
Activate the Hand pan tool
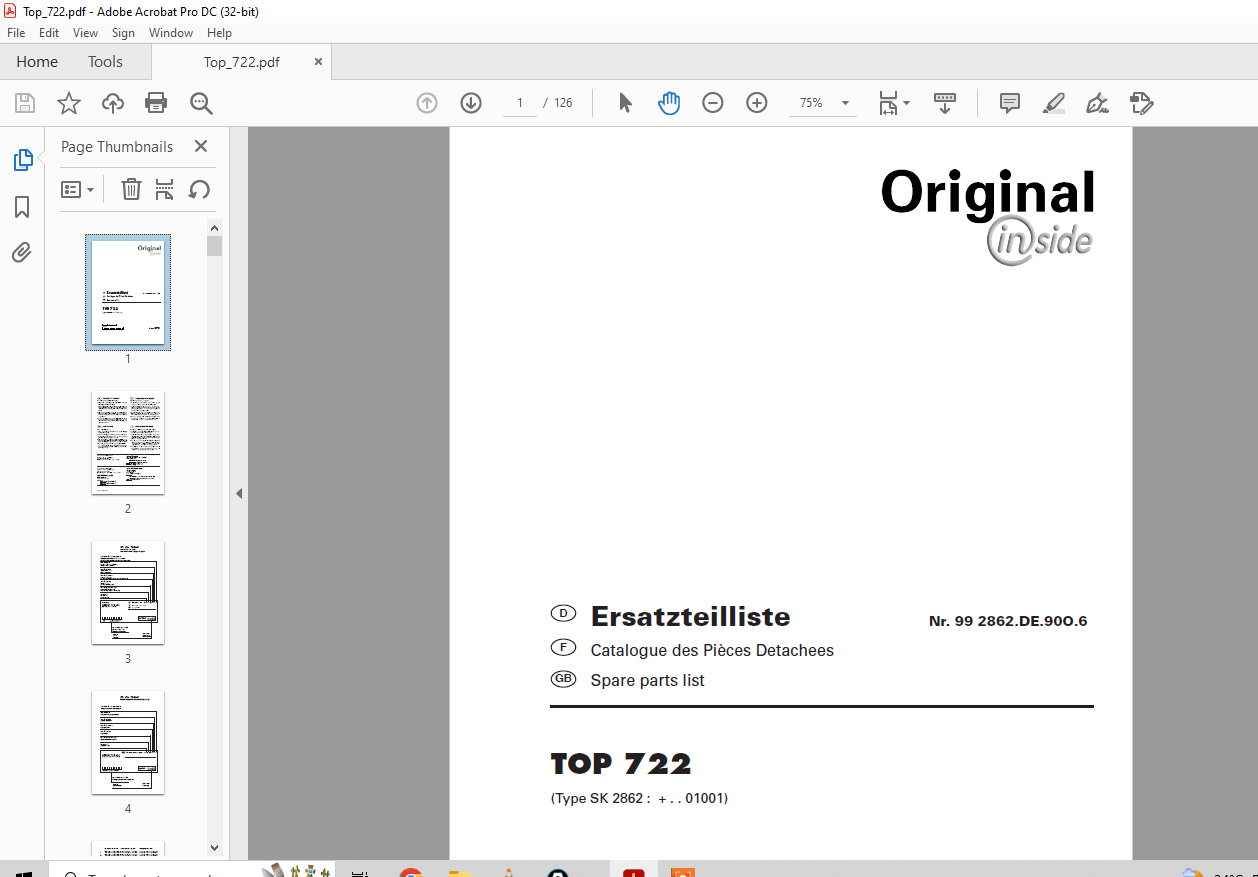(x=669, y=103)
